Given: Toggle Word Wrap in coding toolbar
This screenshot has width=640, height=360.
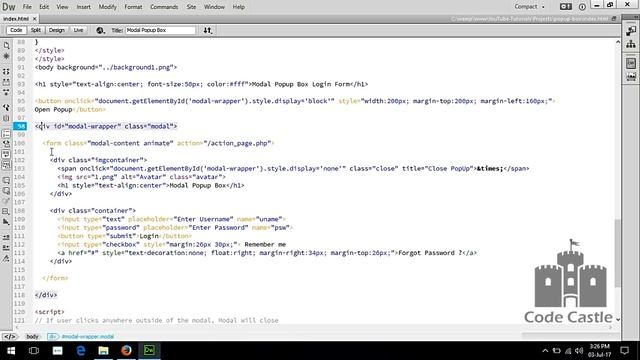Looking at the screenshot, I should (x=6, y=154).
